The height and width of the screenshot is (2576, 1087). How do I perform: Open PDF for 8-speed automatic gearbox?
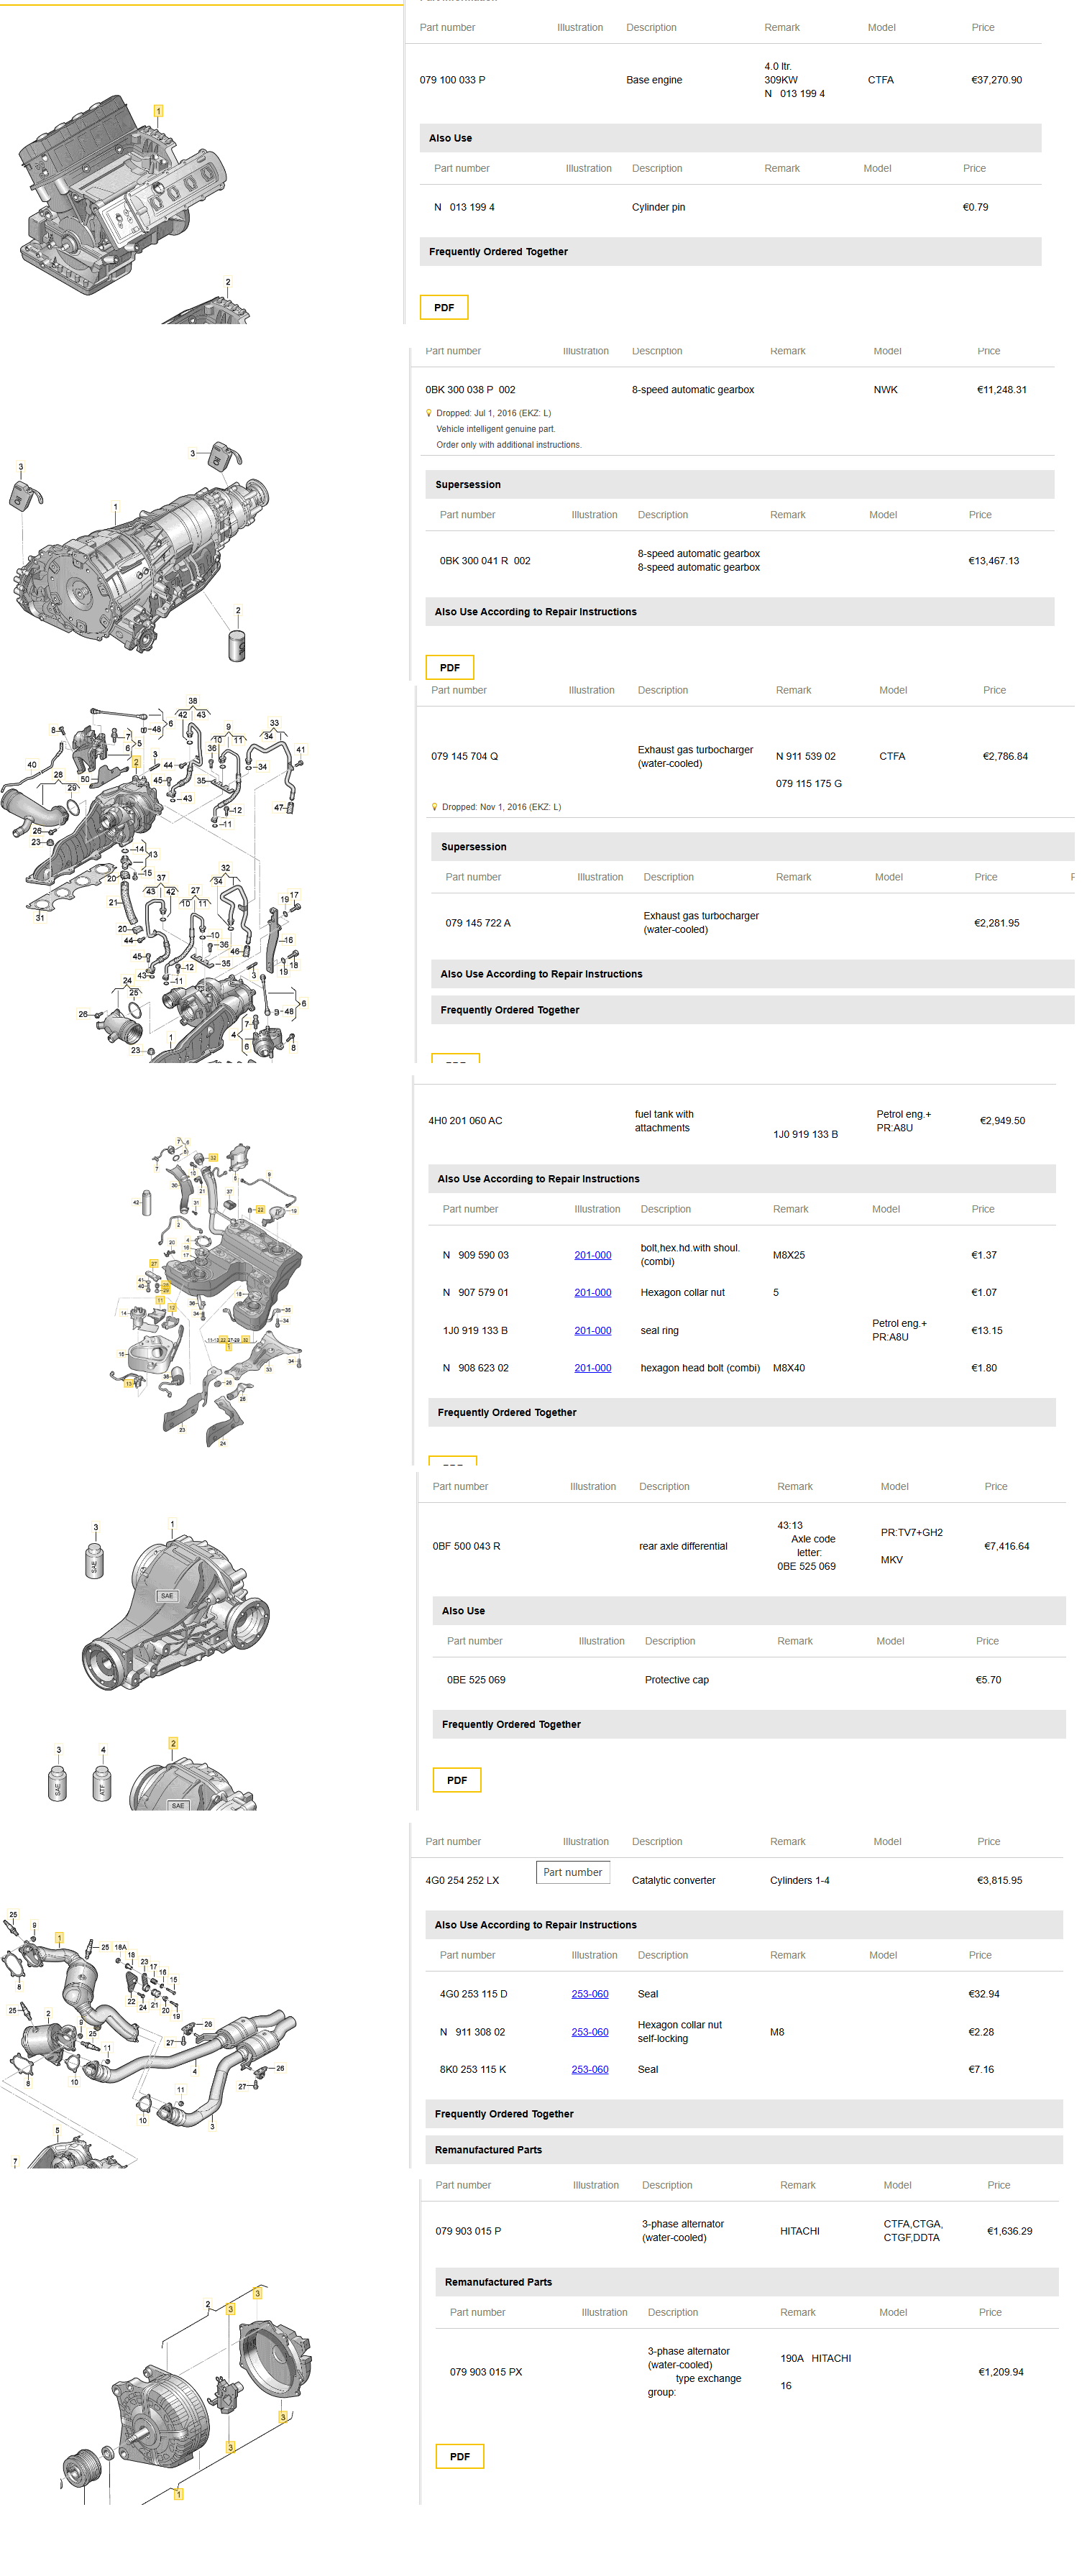click(x=450, y=667)
